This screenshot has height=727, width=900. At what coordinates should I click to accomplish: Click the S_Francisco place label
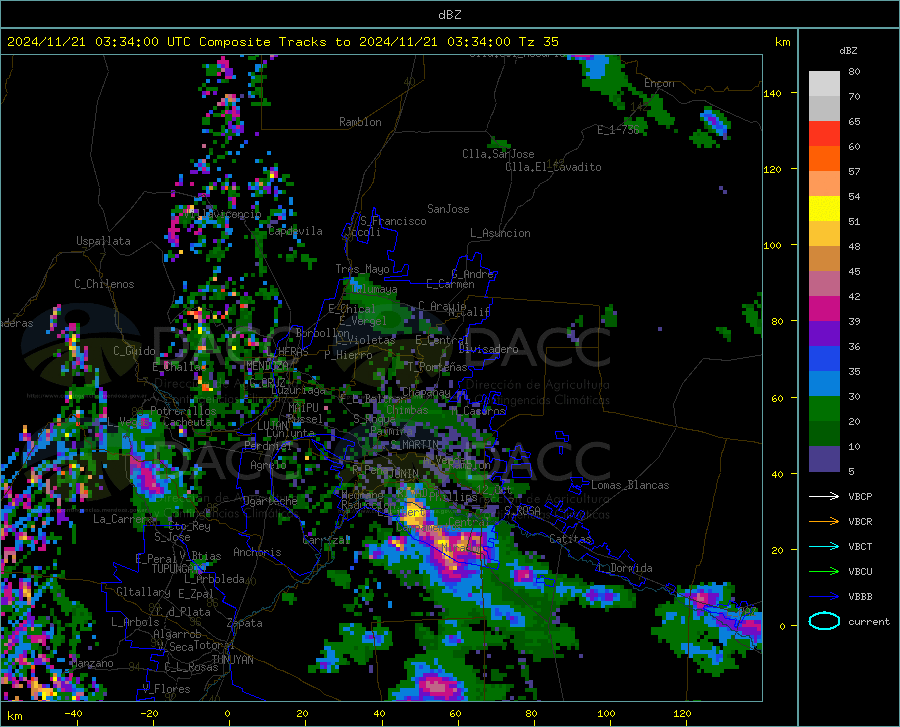(393, 221)
